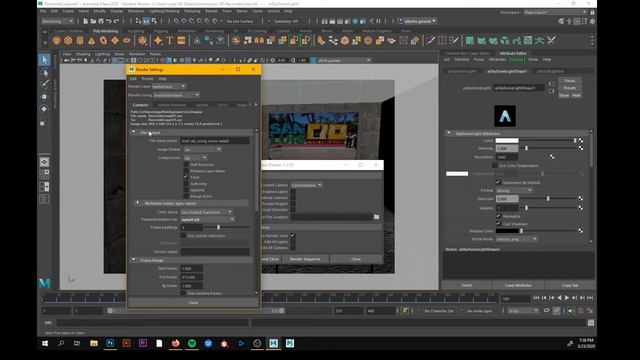This screenshot has height=360, width=640.
Task: Click the Render Sequence button
Action: point(305,259)
